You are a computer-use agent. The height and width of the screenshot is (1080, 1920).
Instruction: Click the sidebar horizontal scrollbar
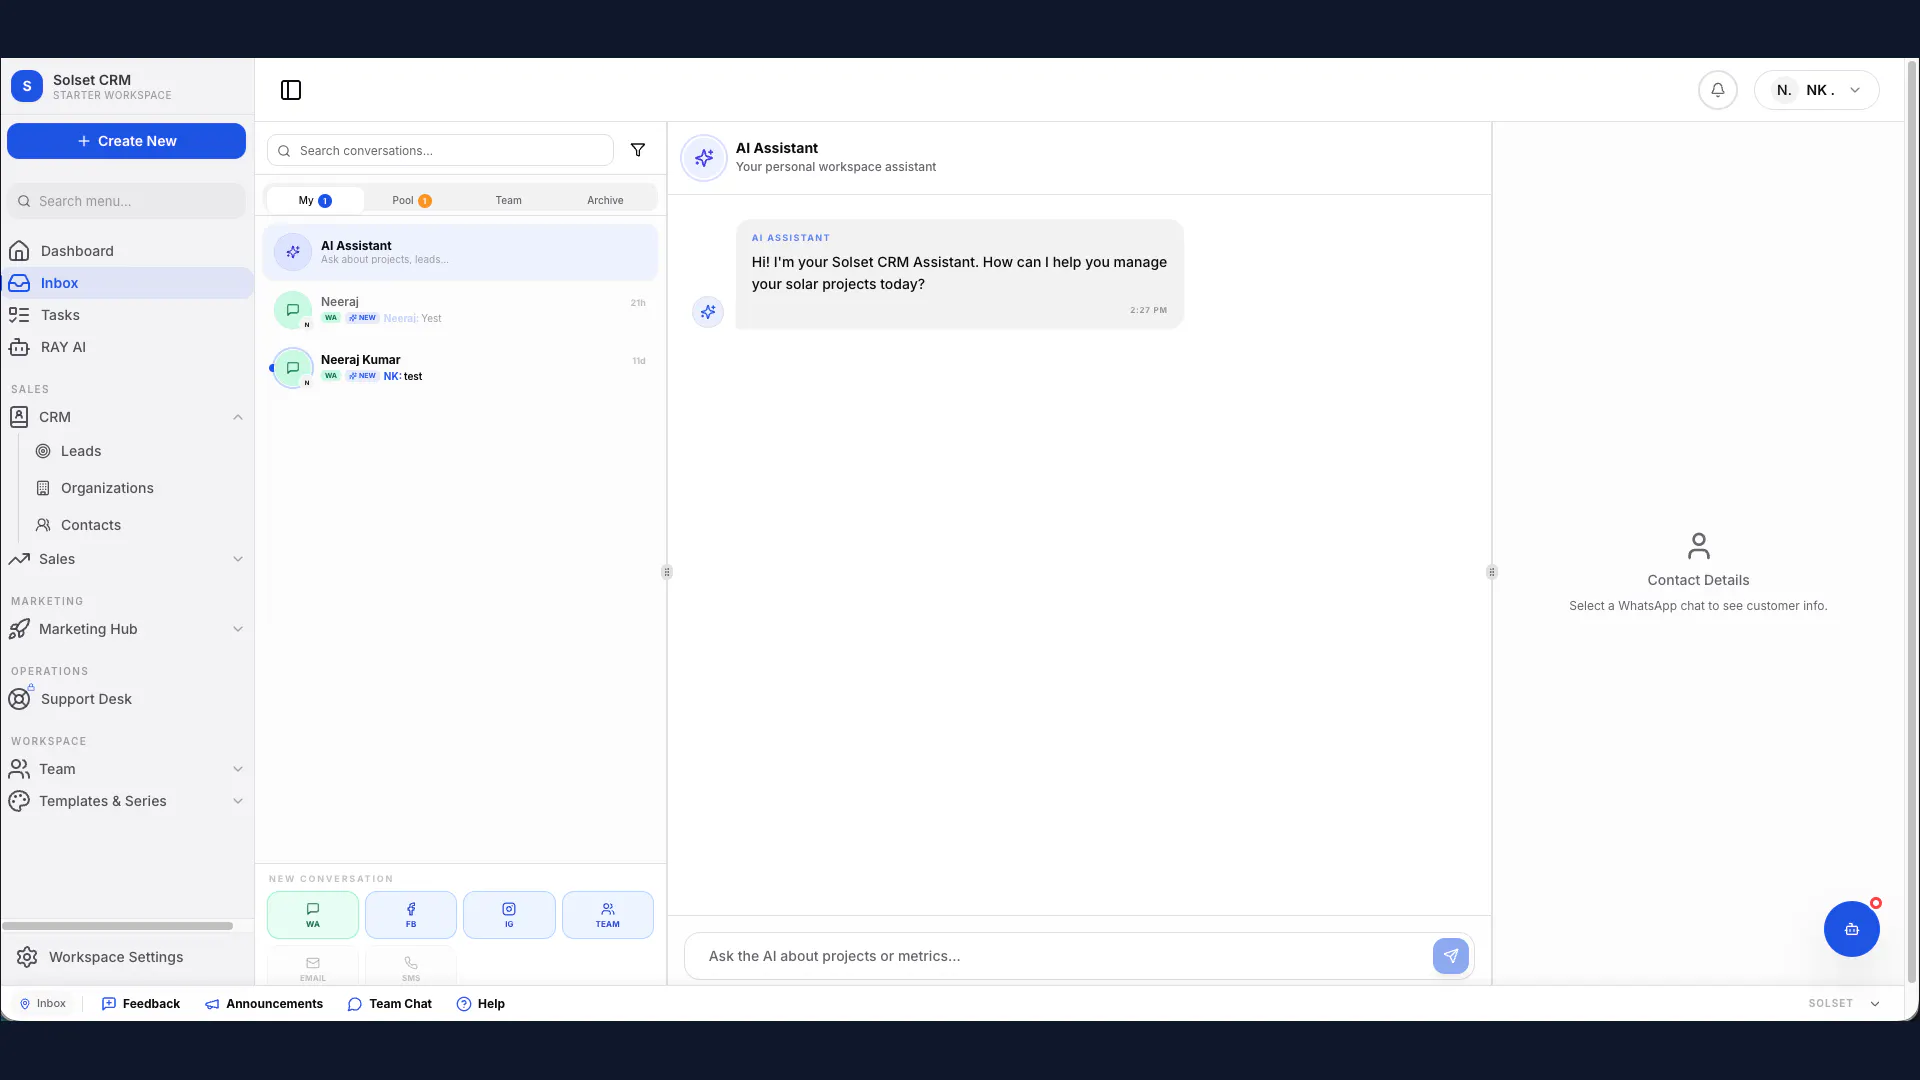tap(118, 926)
